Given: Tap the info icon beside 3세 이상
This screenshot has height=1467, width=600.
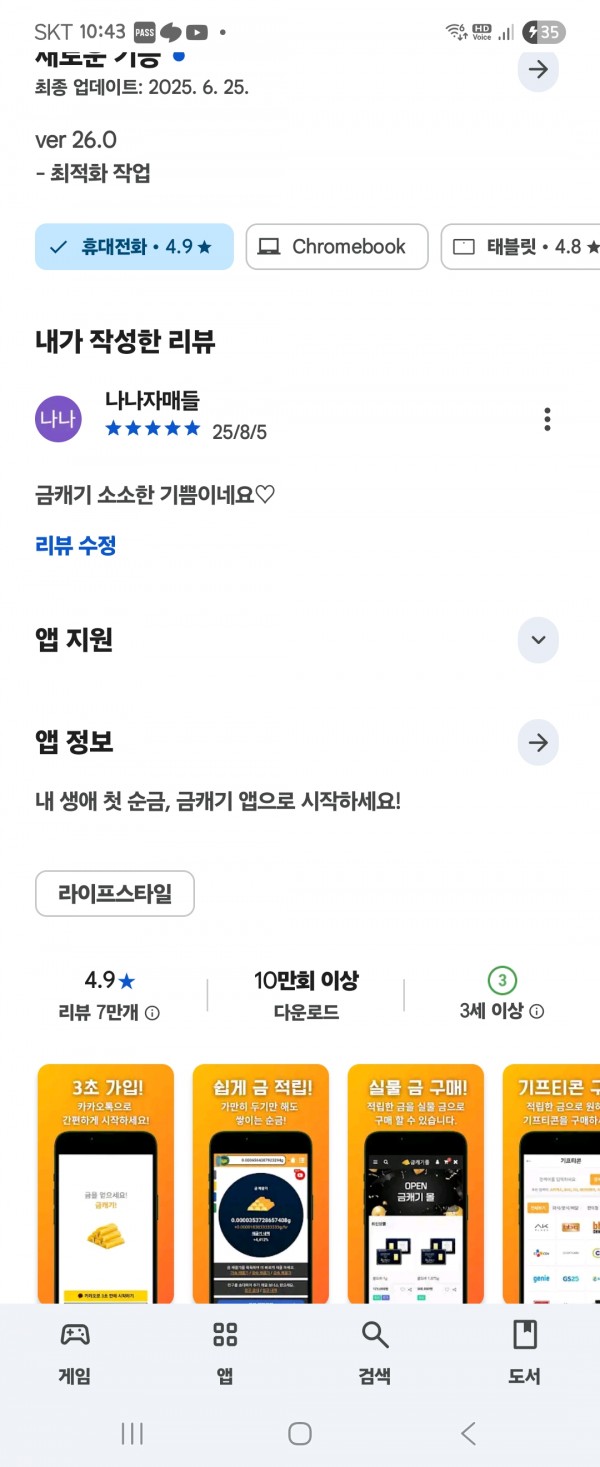Looking at the screenshot, I should click(x=537, y=1012).
